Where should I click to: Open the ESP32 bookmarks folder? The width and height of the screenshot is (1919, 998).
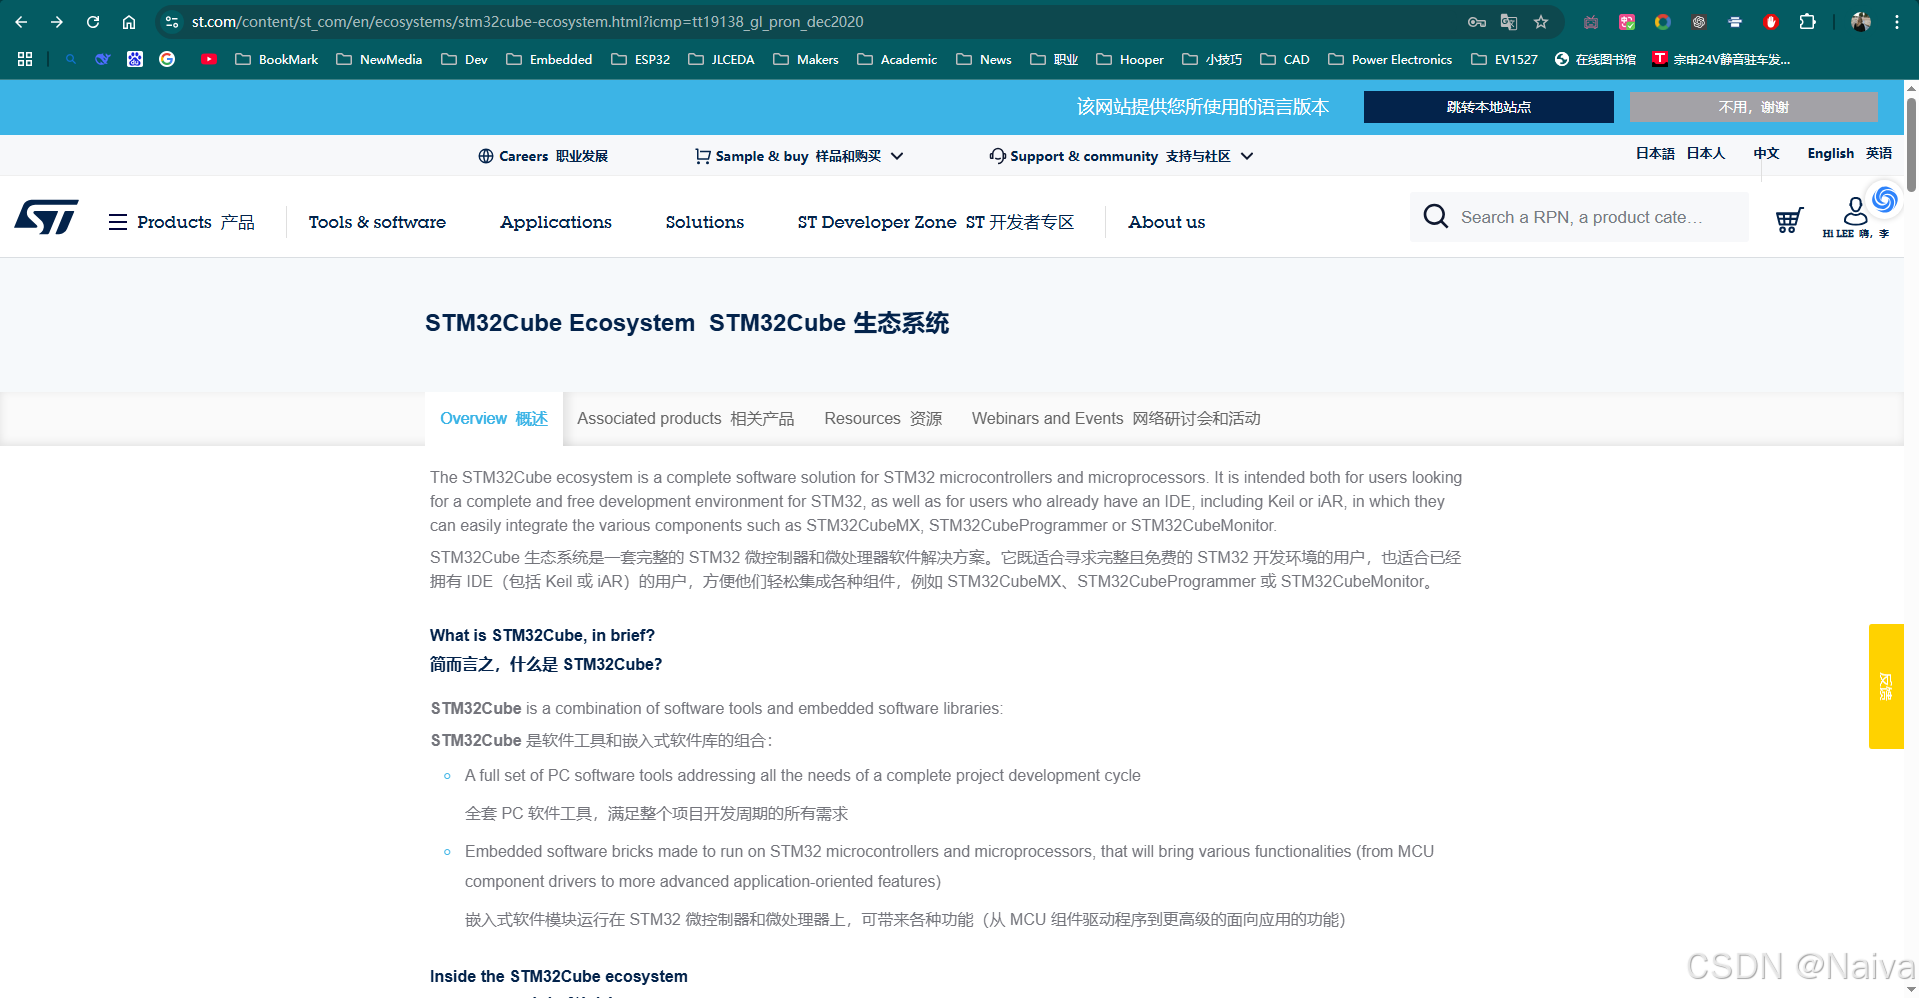(x=641, y=59)
